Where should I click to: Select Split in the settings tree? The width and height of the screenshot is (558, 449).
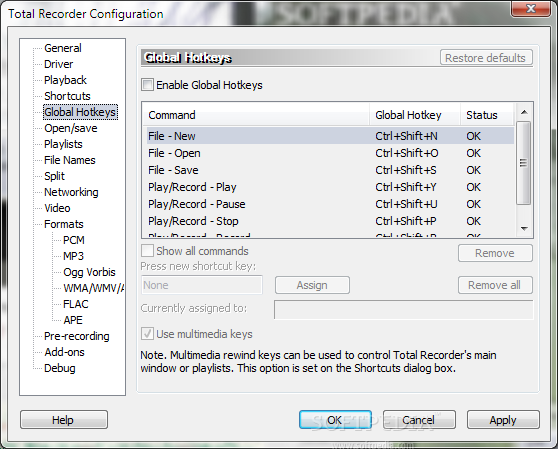pos(54,176)
